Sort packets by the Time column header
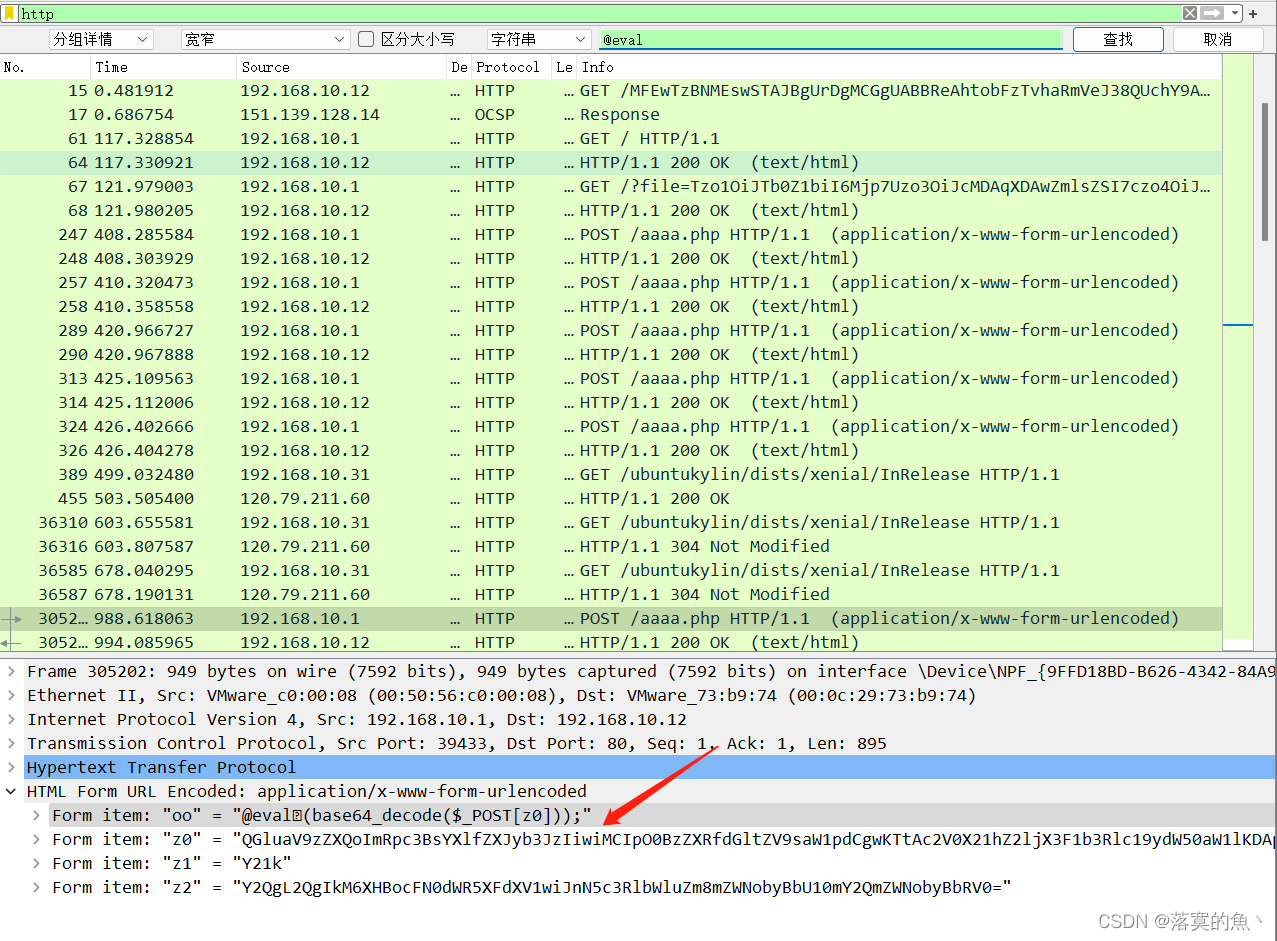The height and width of the screenshot is (941, 1277). point(162,67)
